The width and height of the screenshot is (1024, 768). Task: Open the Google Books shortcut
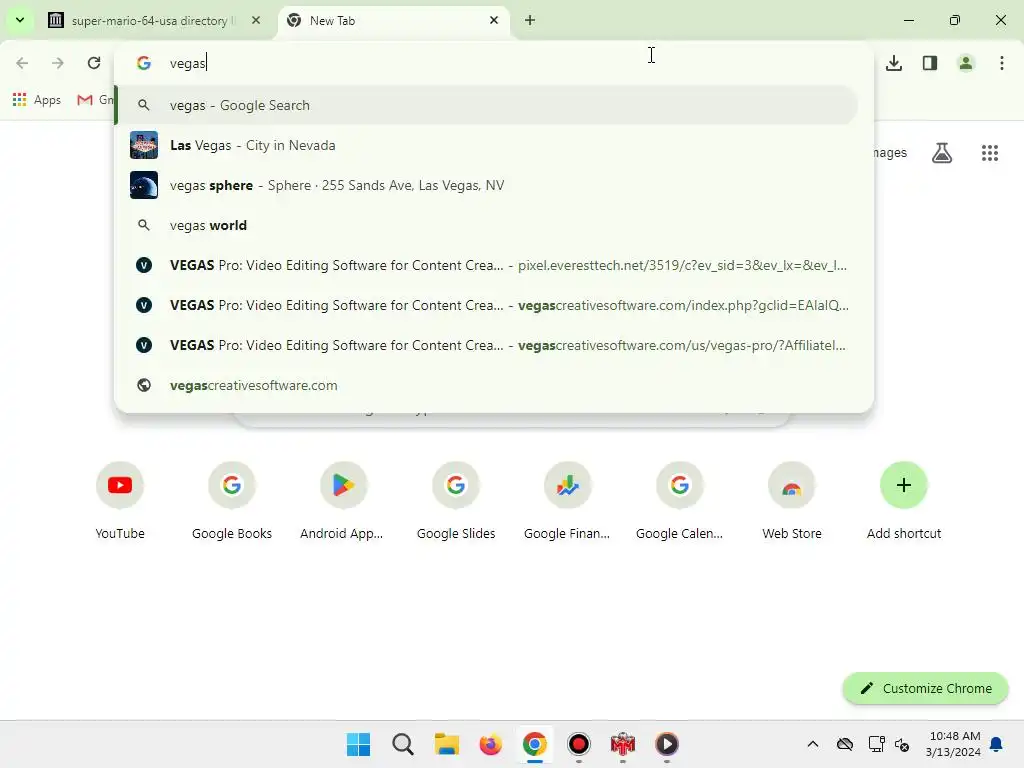point(232,501)
